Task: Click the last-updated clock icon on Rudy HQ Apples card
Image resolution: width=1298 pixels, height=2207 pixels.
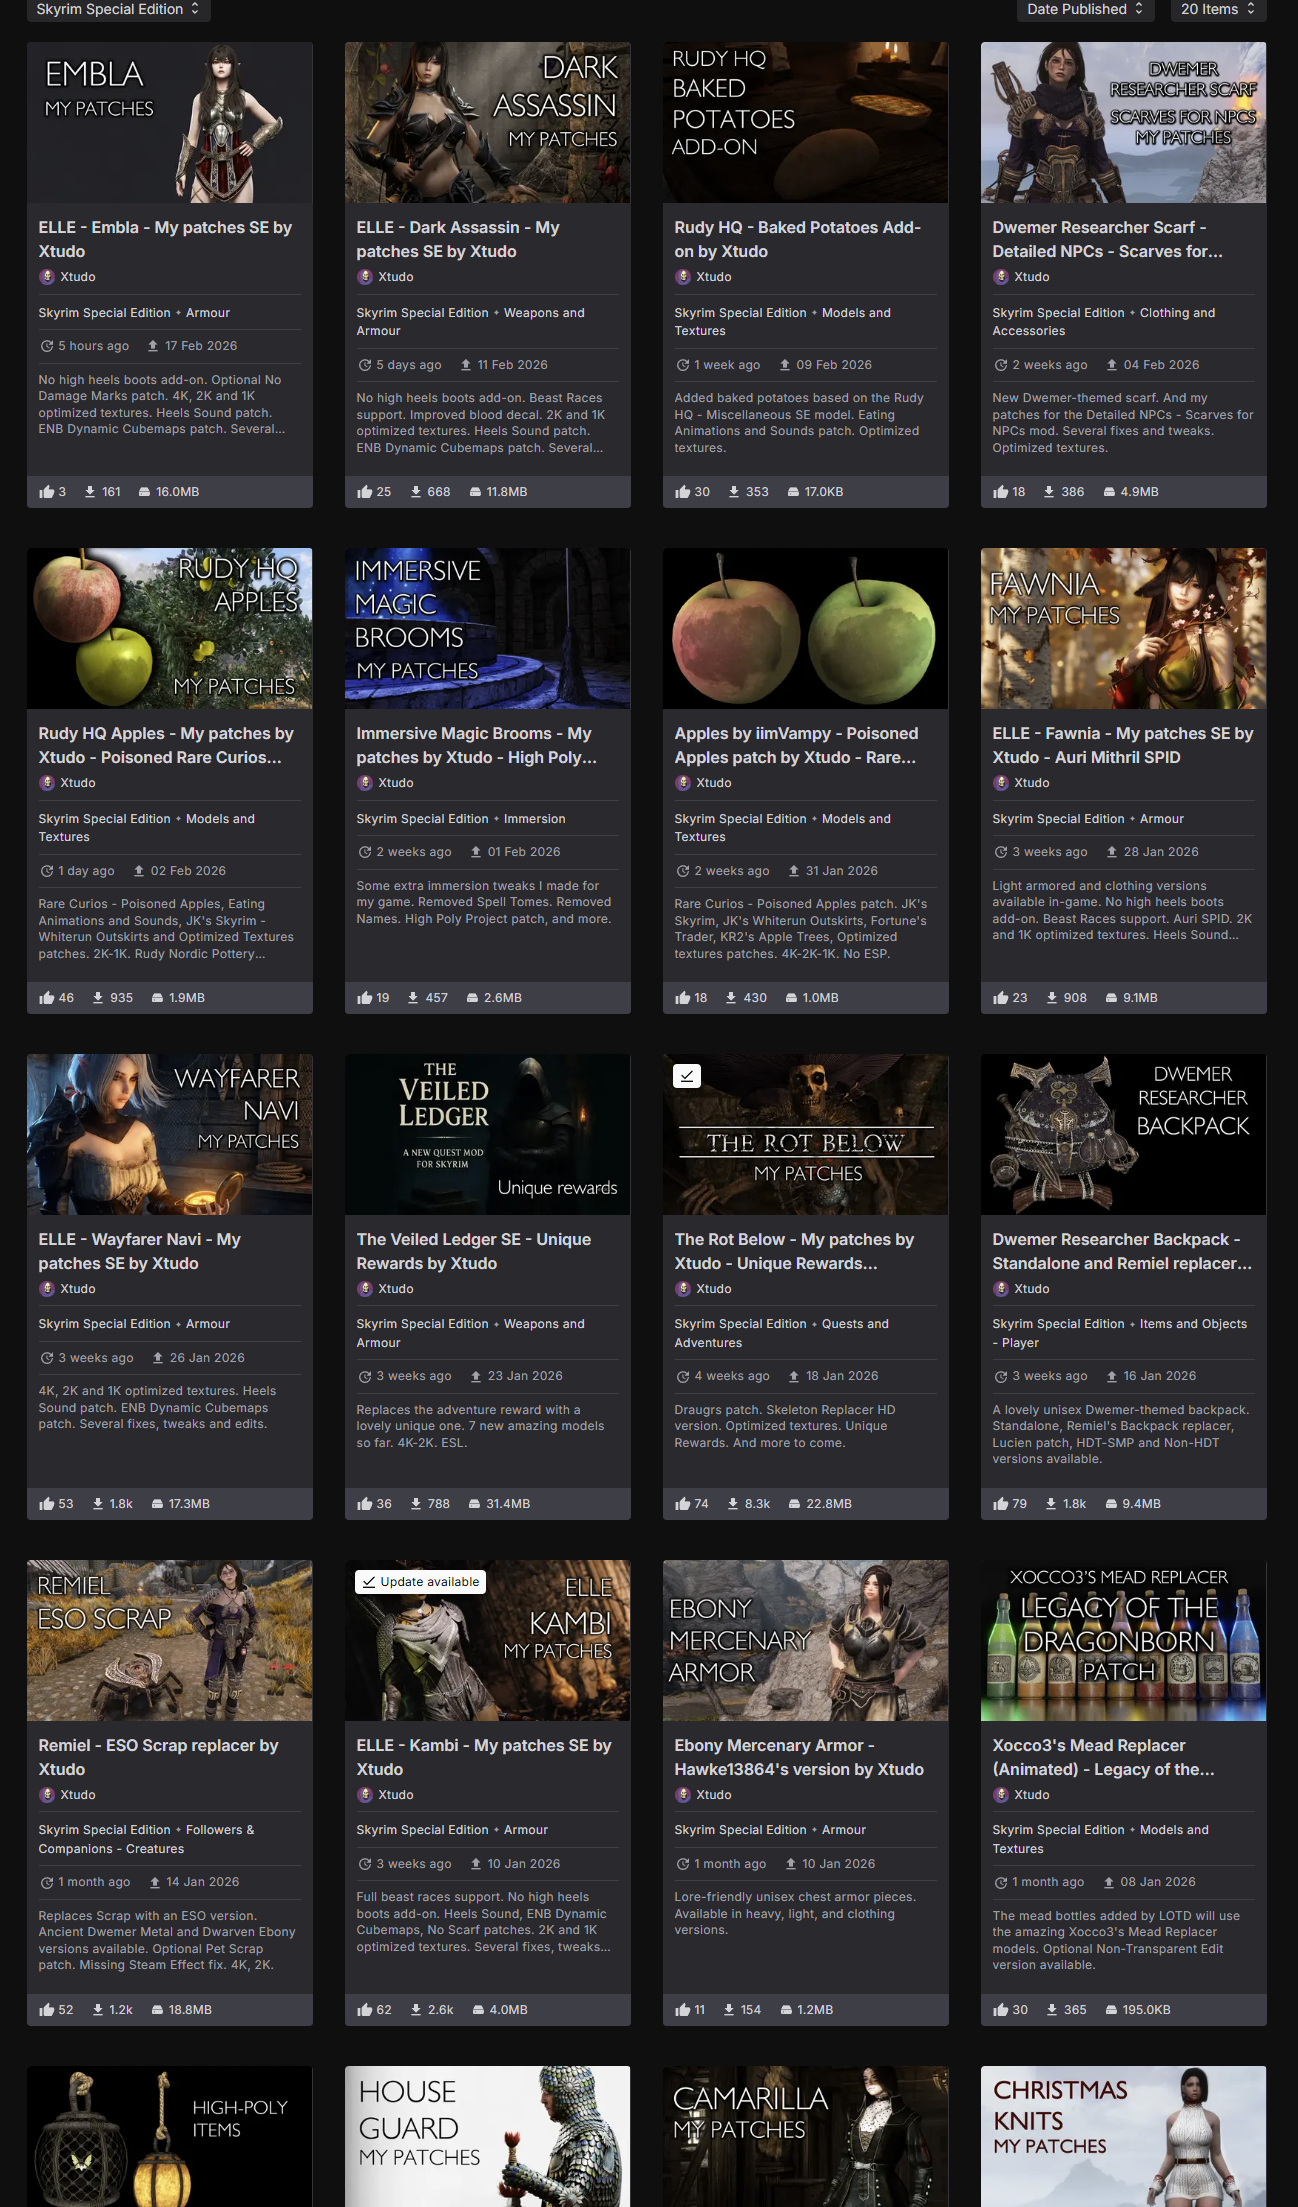Action: click(x=46, y=871)
